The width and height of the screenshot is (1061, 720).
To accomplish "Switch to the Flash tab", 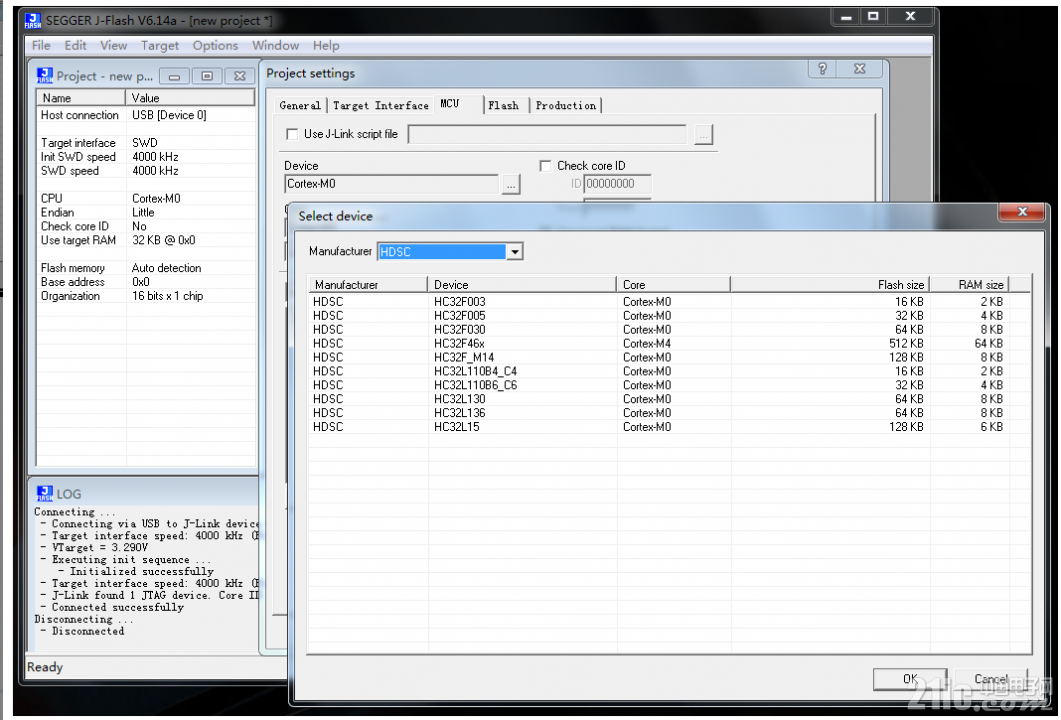I will click(x=504, y=106).
